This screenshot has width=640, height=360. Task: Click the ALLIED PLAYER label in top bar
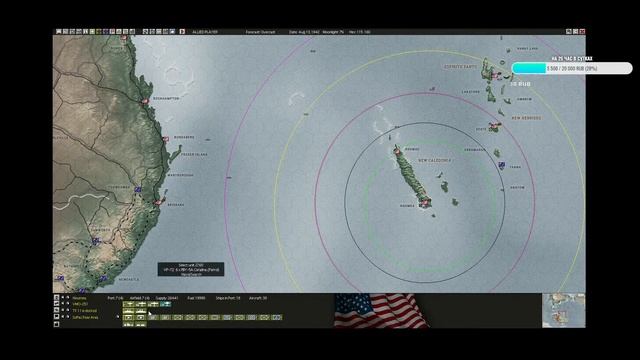tap(205, 31)
